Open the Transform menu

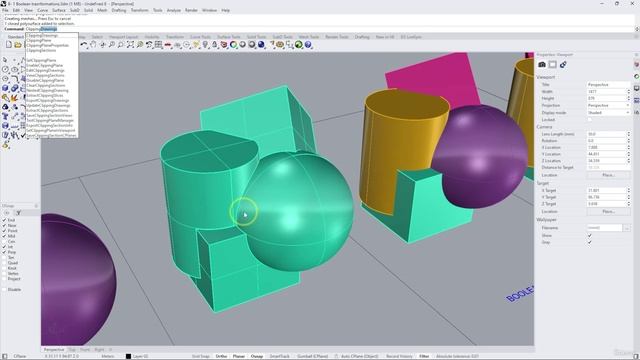click(x=140, y=10)
